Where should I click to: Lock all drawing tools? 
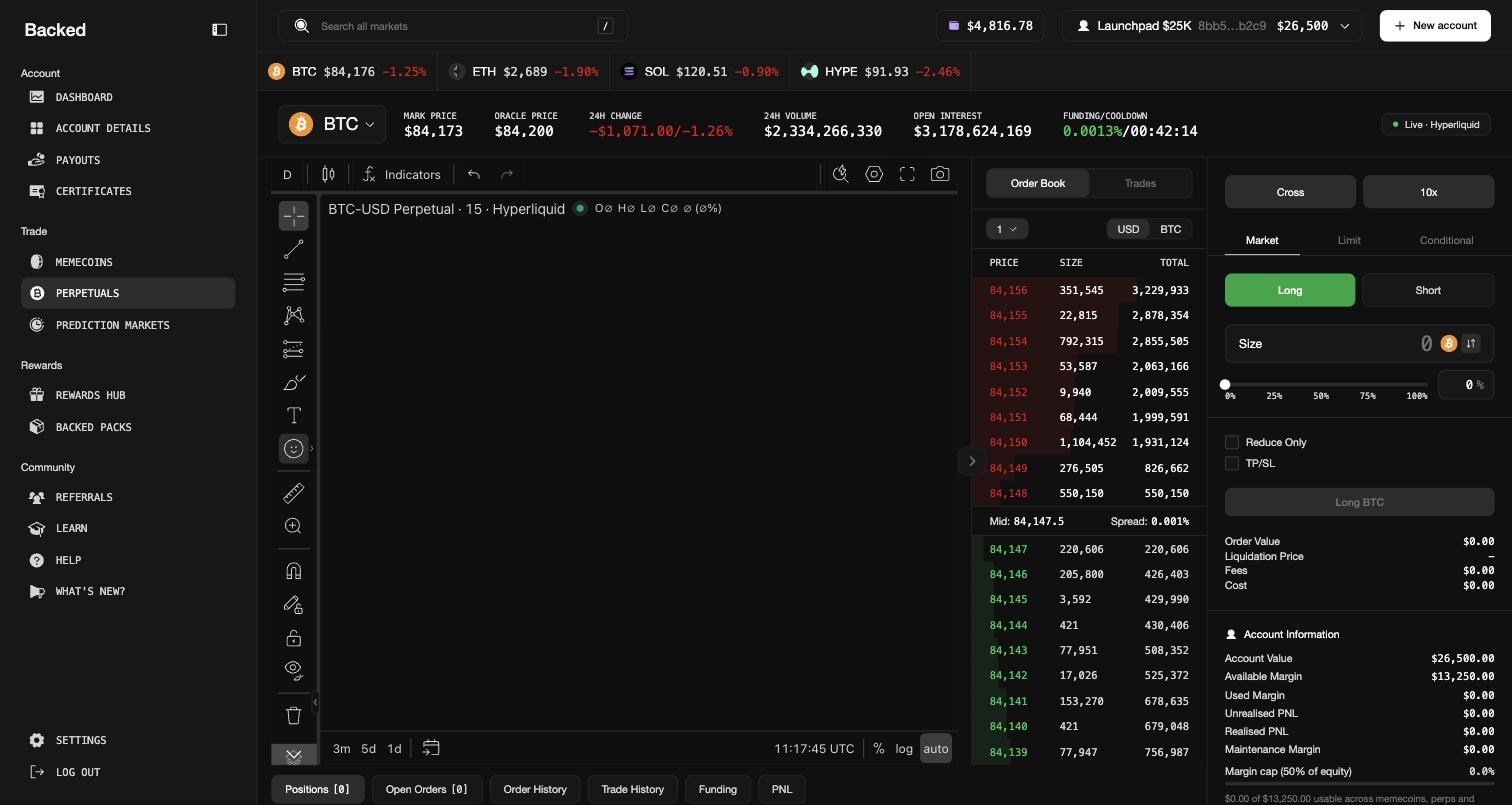(293, 638)
